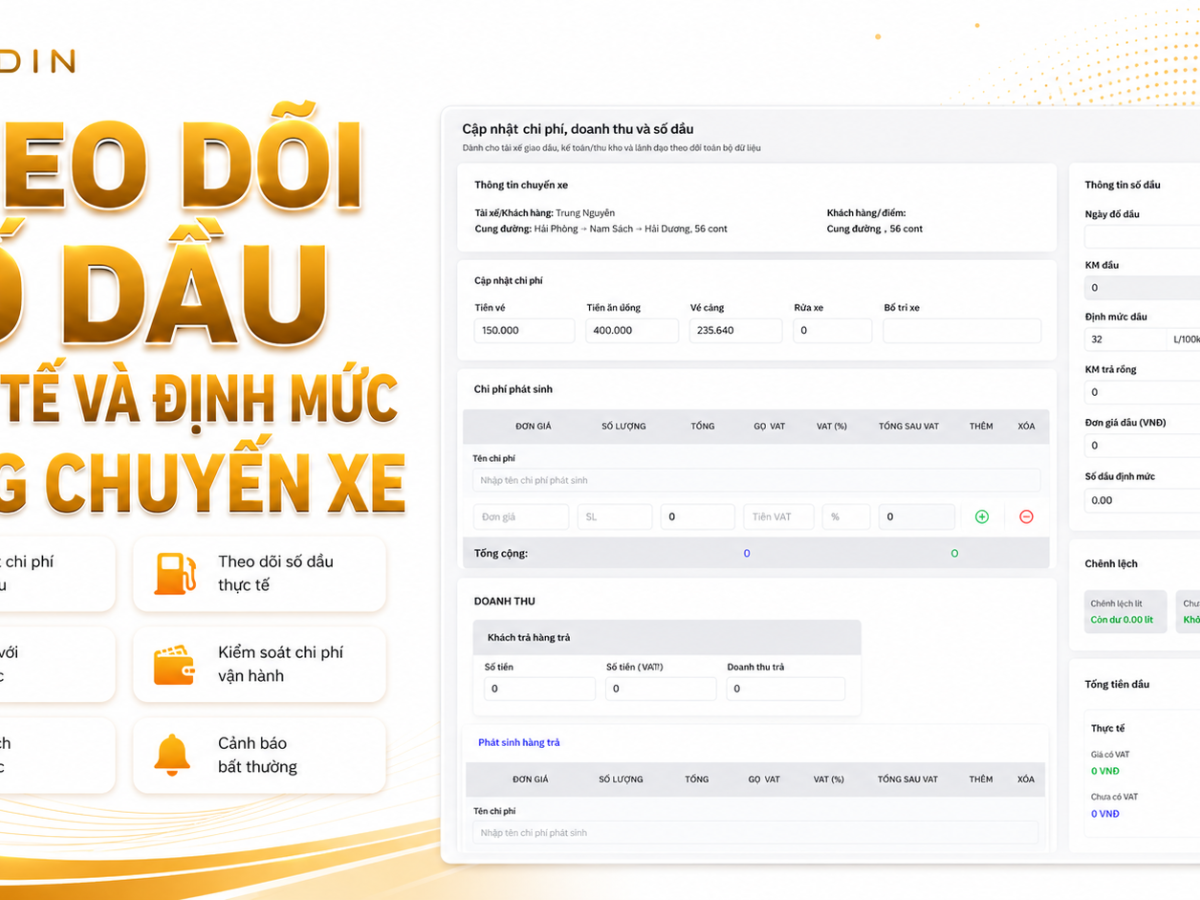Click the Tiền VAT input field

778,517
